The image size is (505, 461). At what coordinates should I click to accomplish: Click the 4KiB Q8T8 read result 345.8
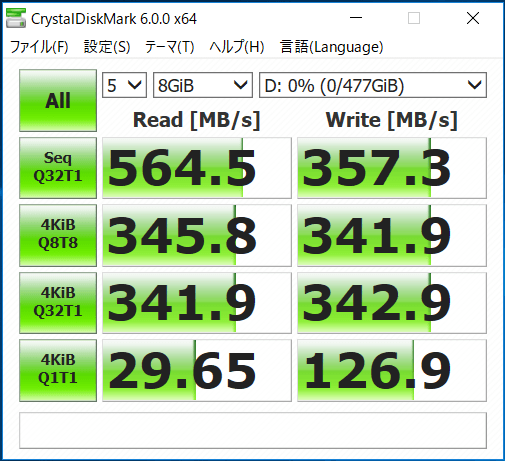(197, 235)
